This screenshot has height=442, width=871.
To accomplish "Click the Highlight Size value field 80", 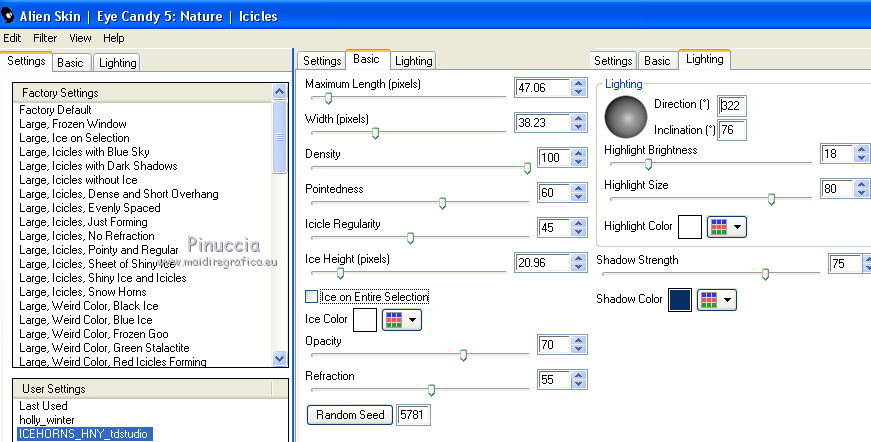I will (x=837, y=189).
